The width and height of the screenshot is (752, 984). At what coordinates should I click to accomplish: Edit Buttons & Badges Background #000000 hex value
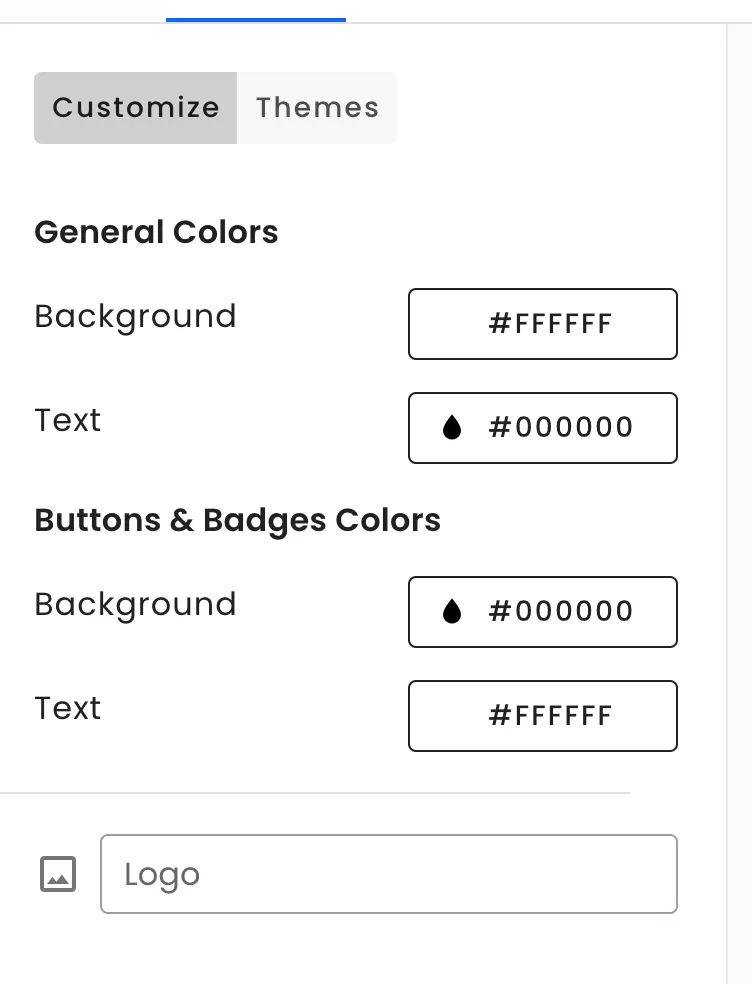(x=560, y=612)
